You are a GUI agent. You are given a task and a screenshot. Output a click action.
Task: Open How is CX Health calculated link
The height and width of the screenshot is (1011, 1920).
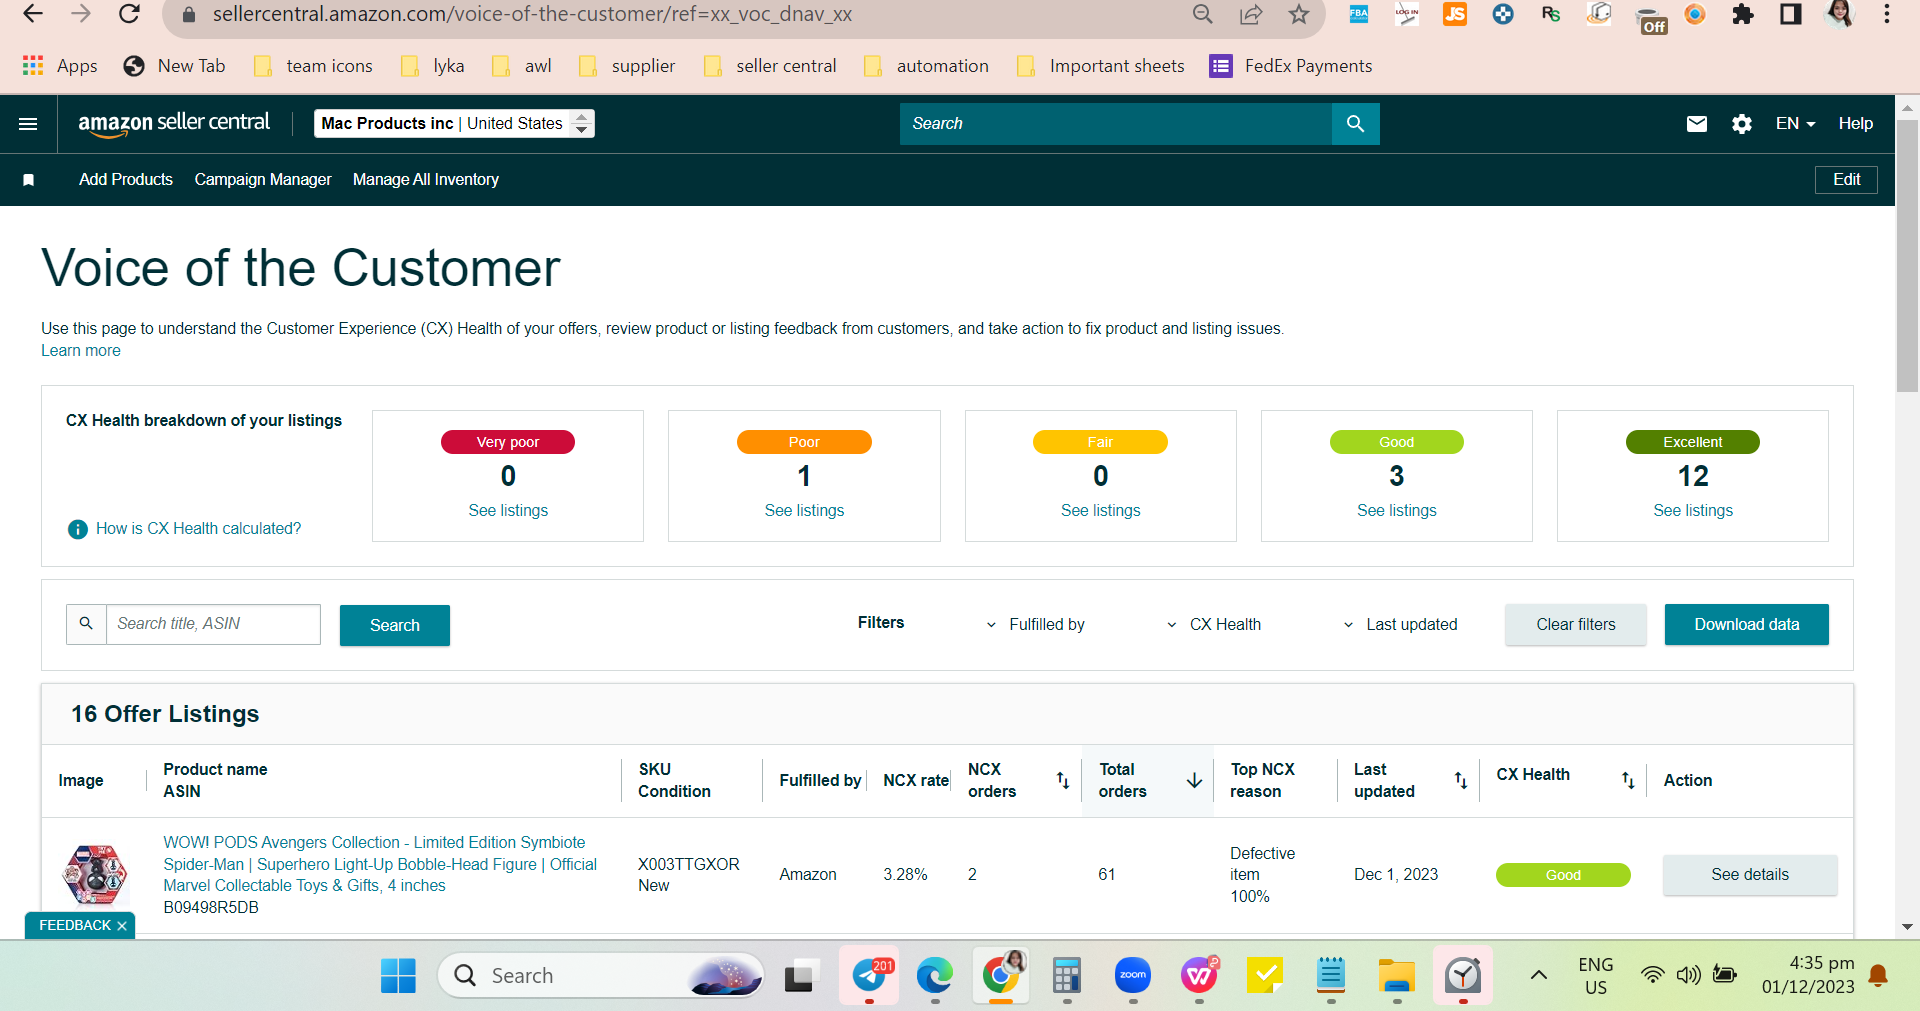(x=198, y=529)
